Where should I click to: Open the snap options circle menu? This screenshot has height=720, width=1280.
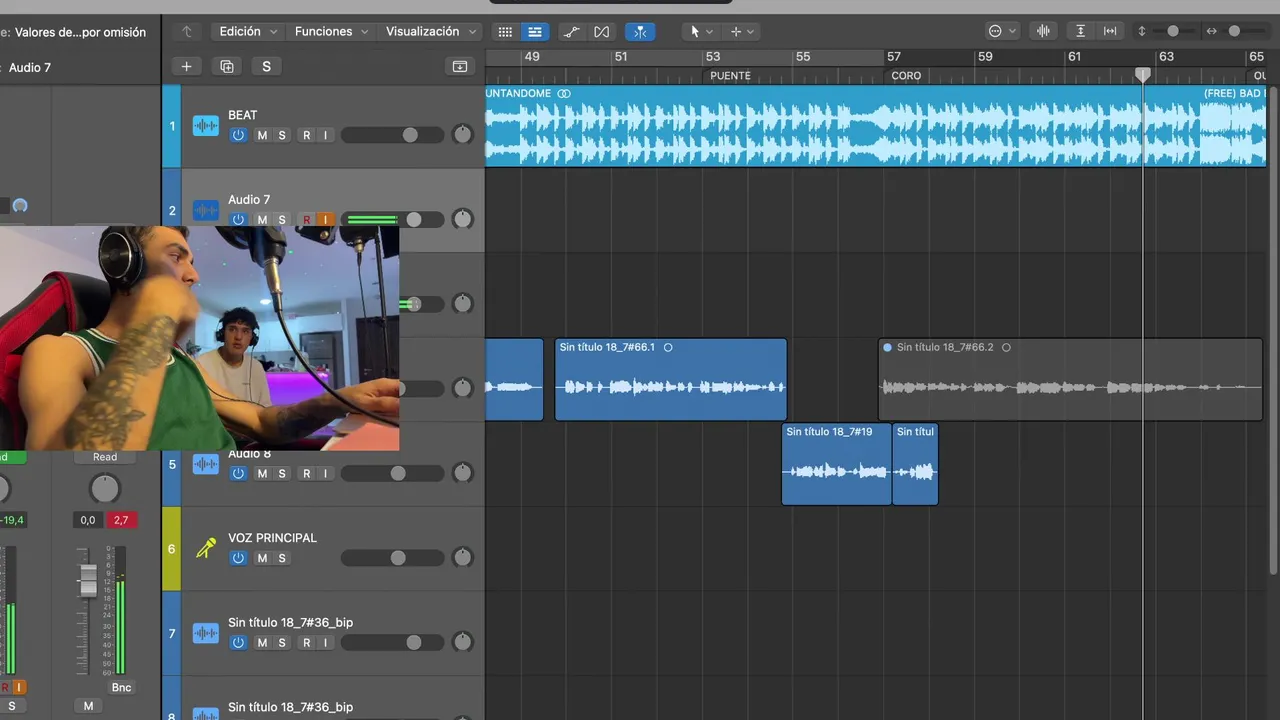1002,32
